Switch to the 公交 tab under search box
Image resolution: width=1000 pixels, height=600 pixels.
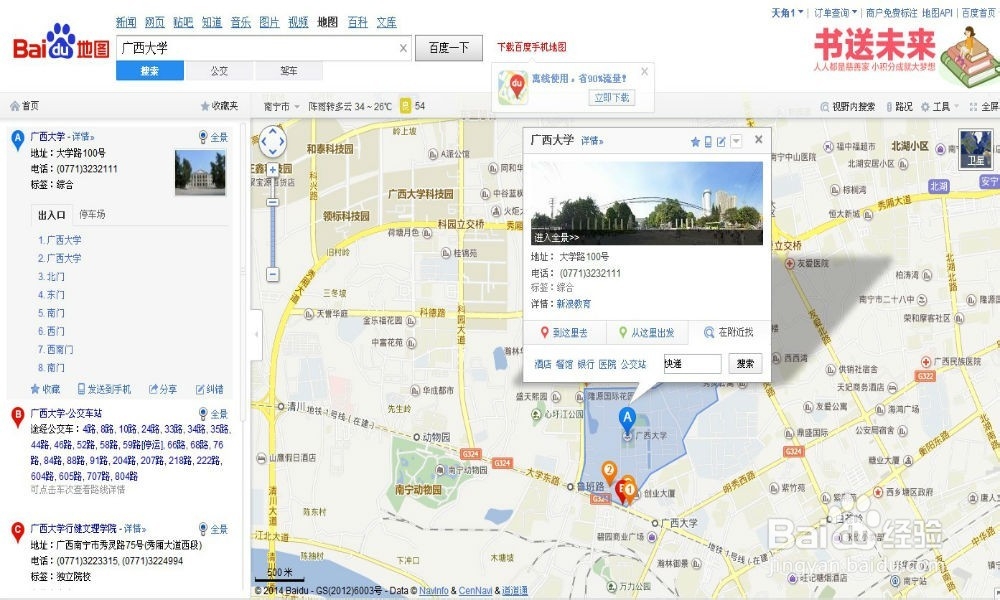pyautogui.click(x=219, y=71)
